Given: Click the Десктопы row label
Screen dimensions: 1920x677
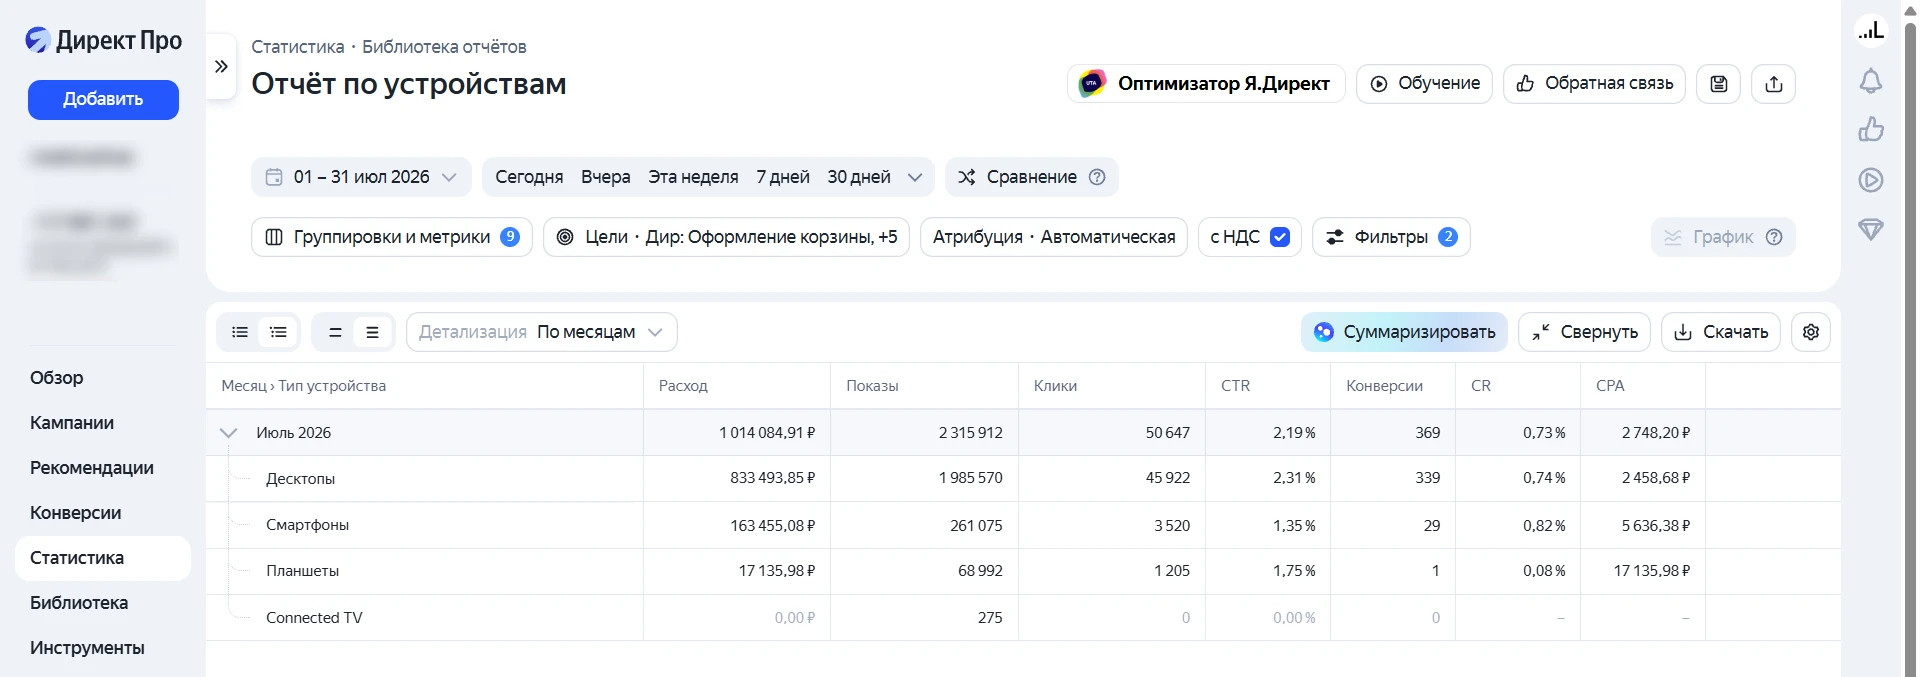Looking at the screenshot, I should (300, 479).
